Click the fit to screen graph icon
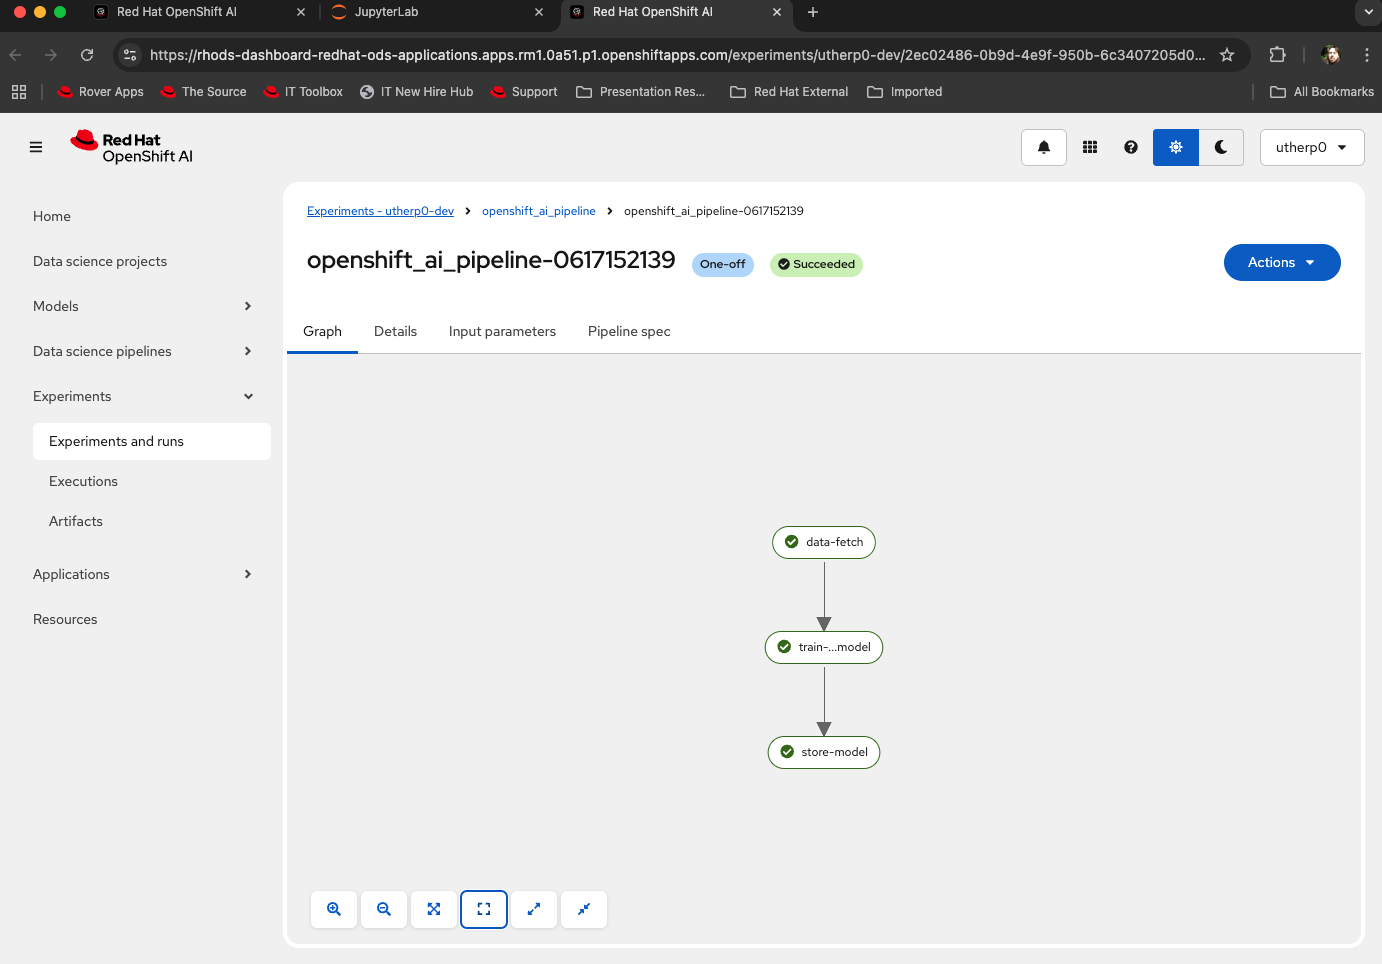Image resolution: width=1382 pixels, height=964 pixels. click(x=434, y=909)
